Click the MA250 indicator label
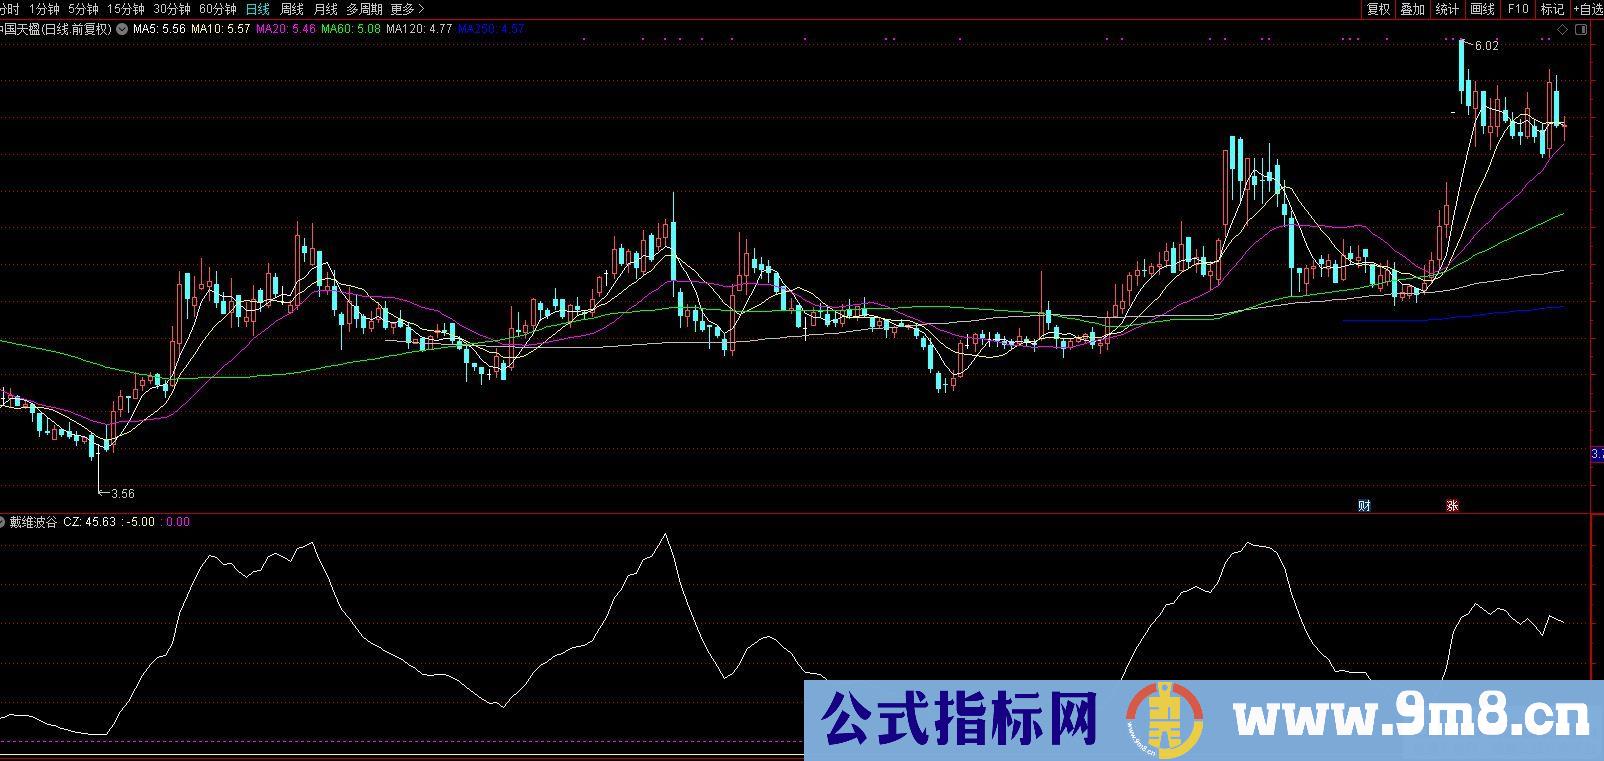Image resolution: width=1604 pixels, height=761 pixels. [490, 30]
